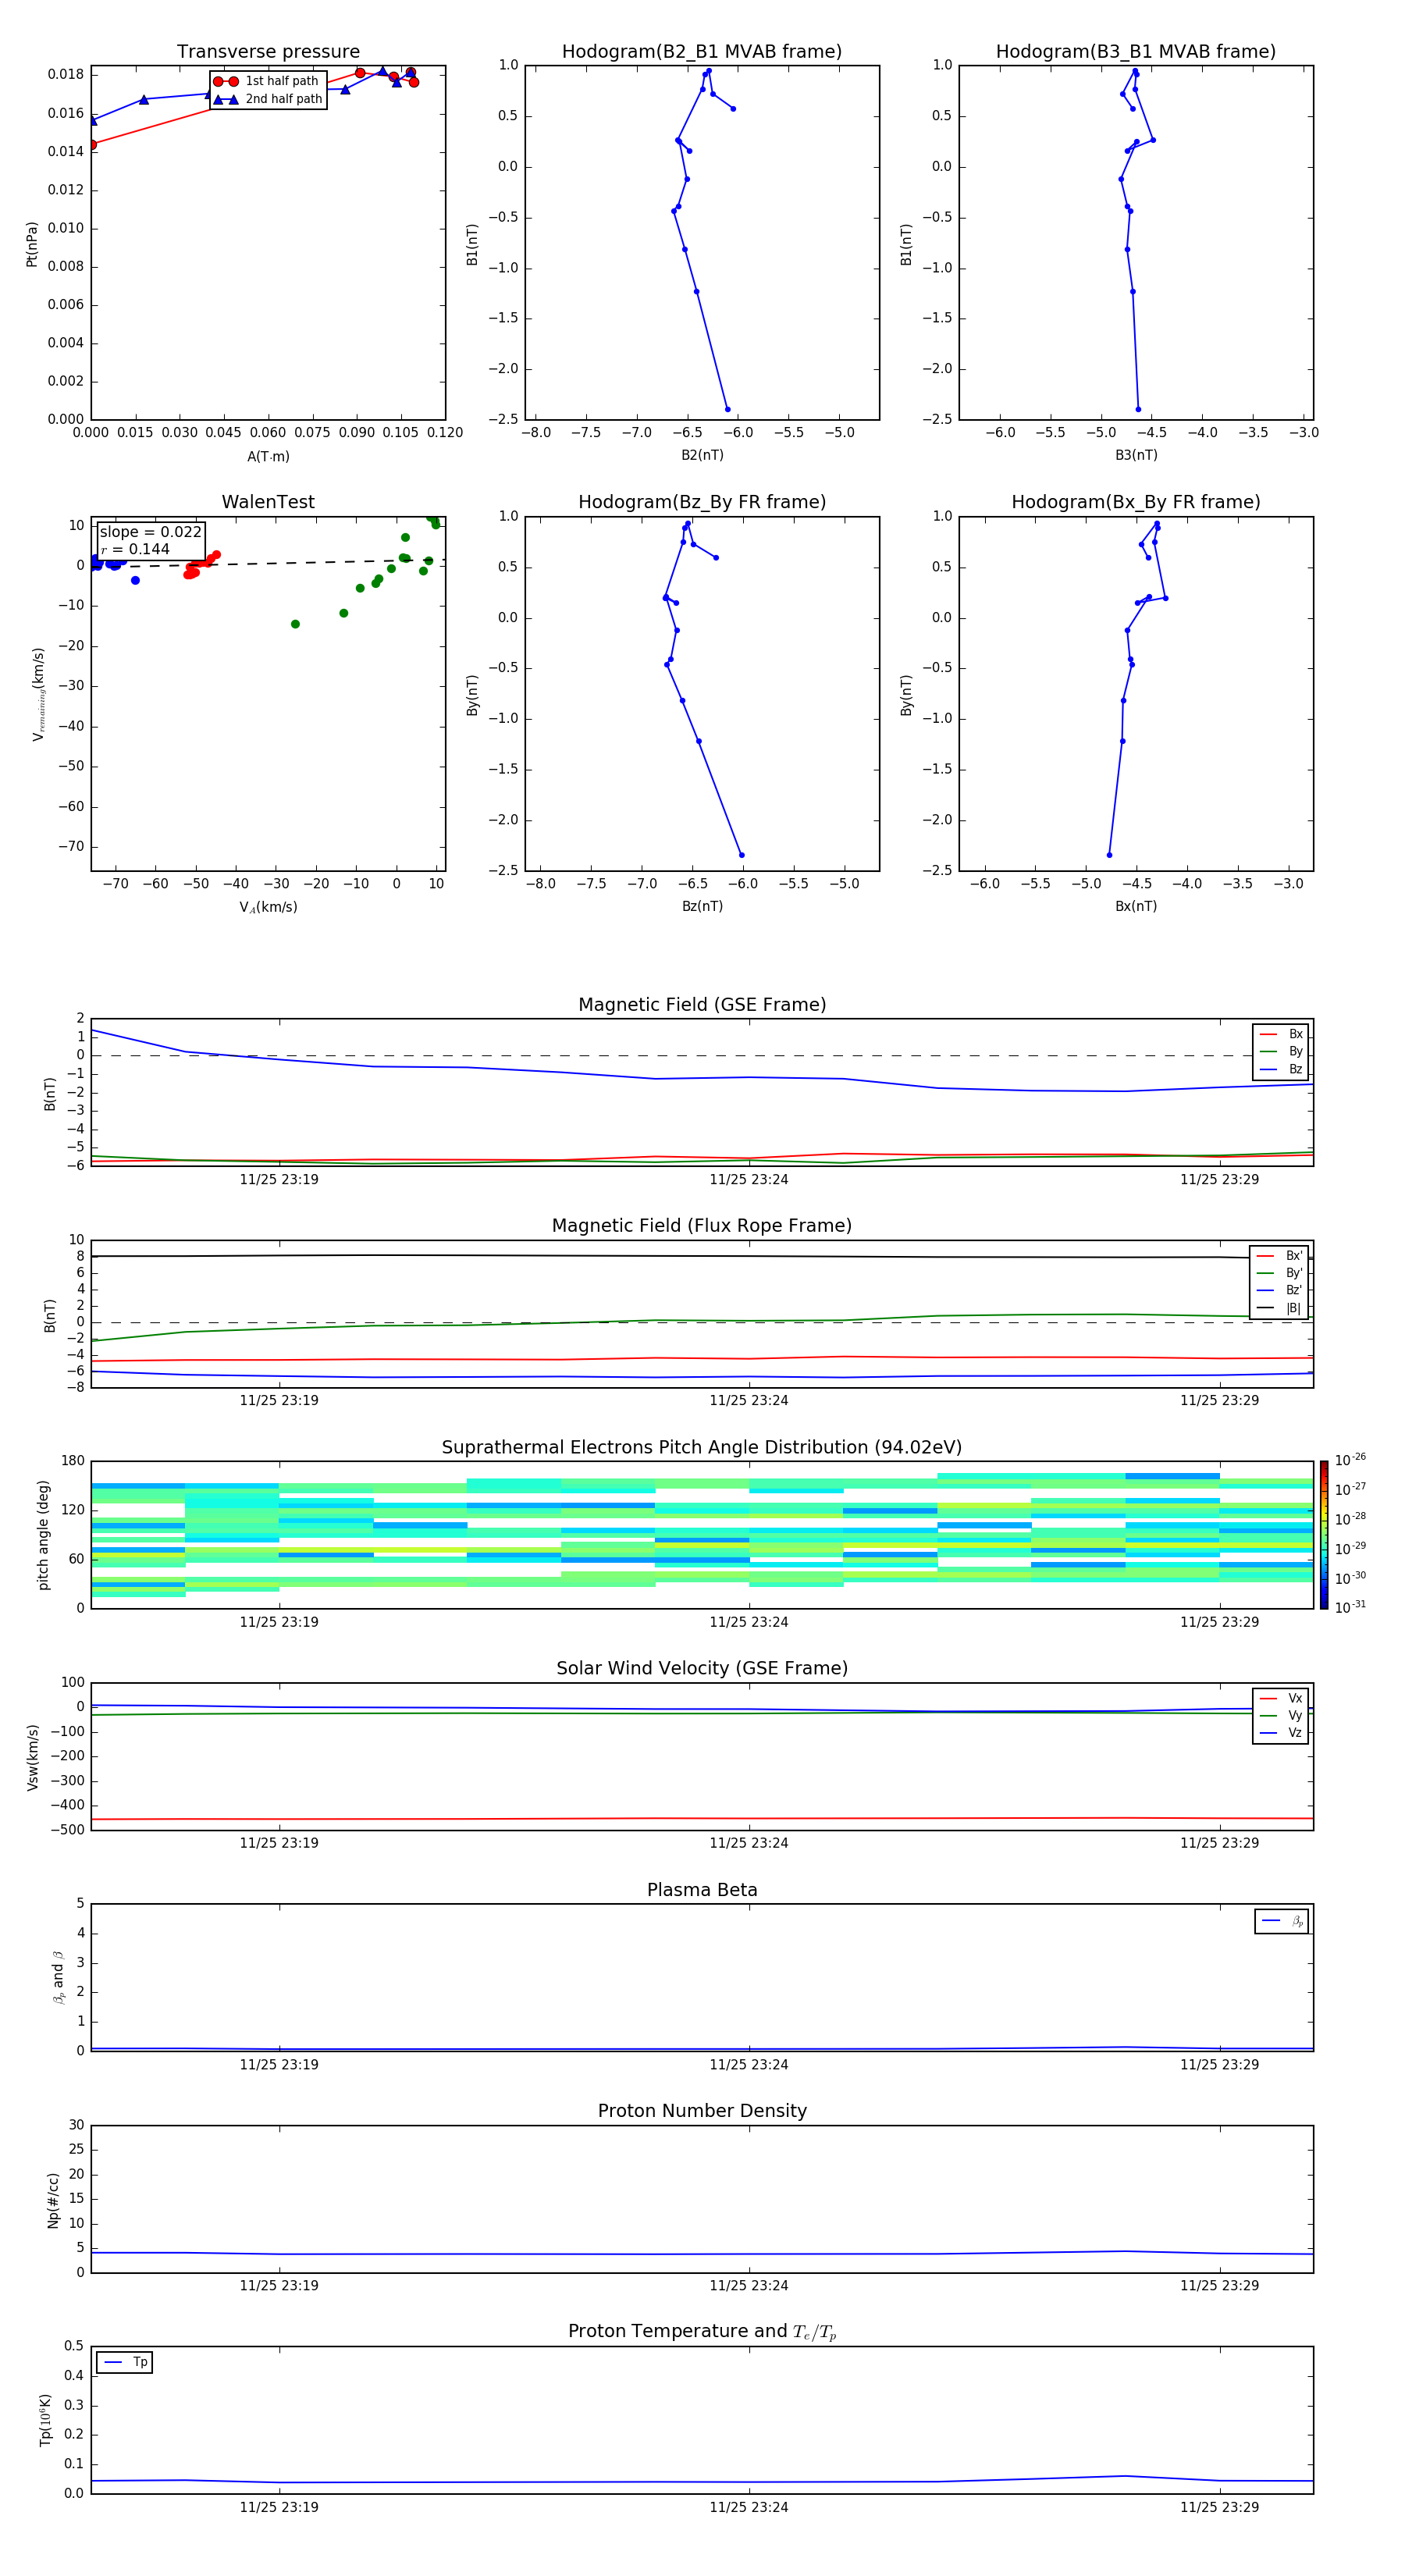Click the 'V_remaining(km/s)' y-axis label
The height and width of the screenshot is (2576, 1405).
tap(38, 694)
